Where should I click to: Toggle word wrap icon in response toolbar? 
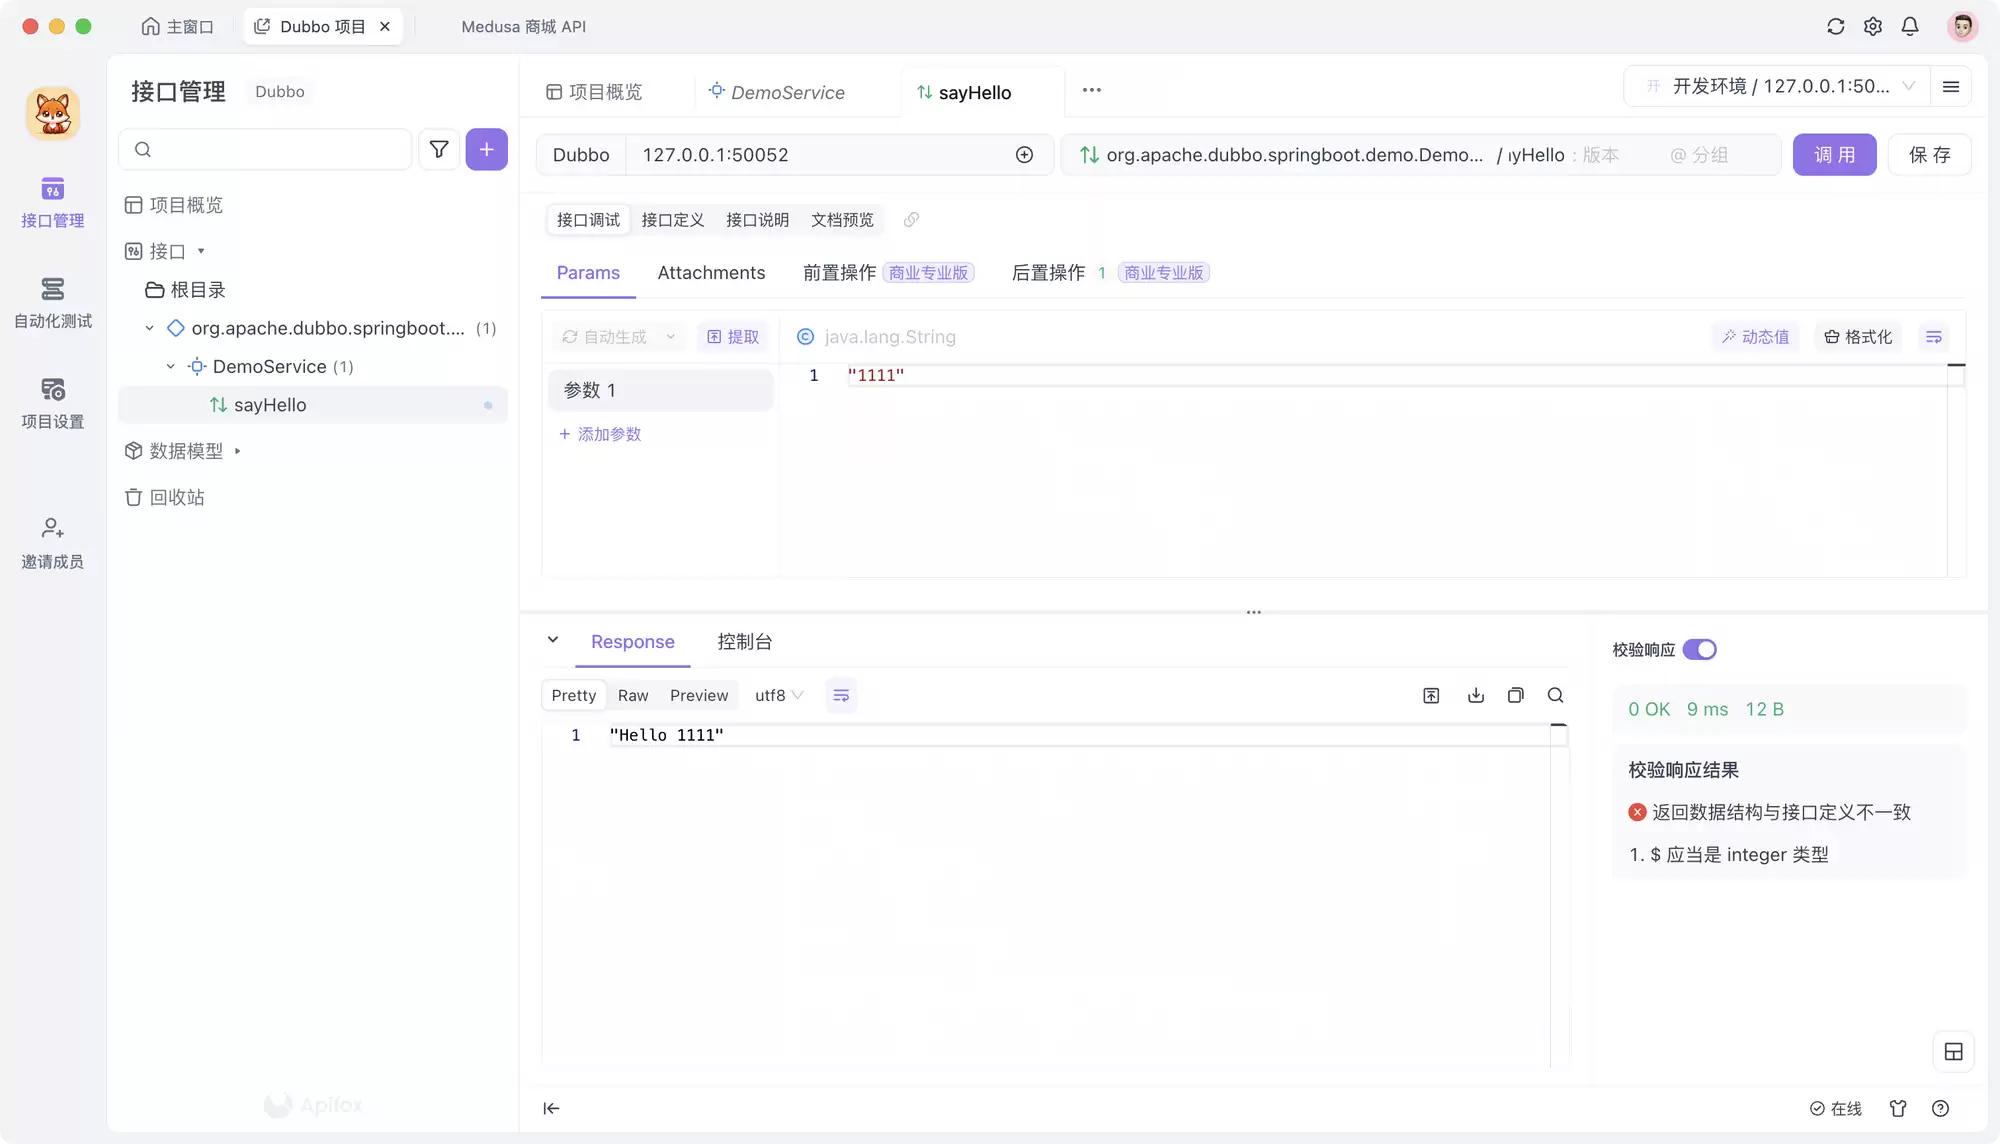coord(841,695)
